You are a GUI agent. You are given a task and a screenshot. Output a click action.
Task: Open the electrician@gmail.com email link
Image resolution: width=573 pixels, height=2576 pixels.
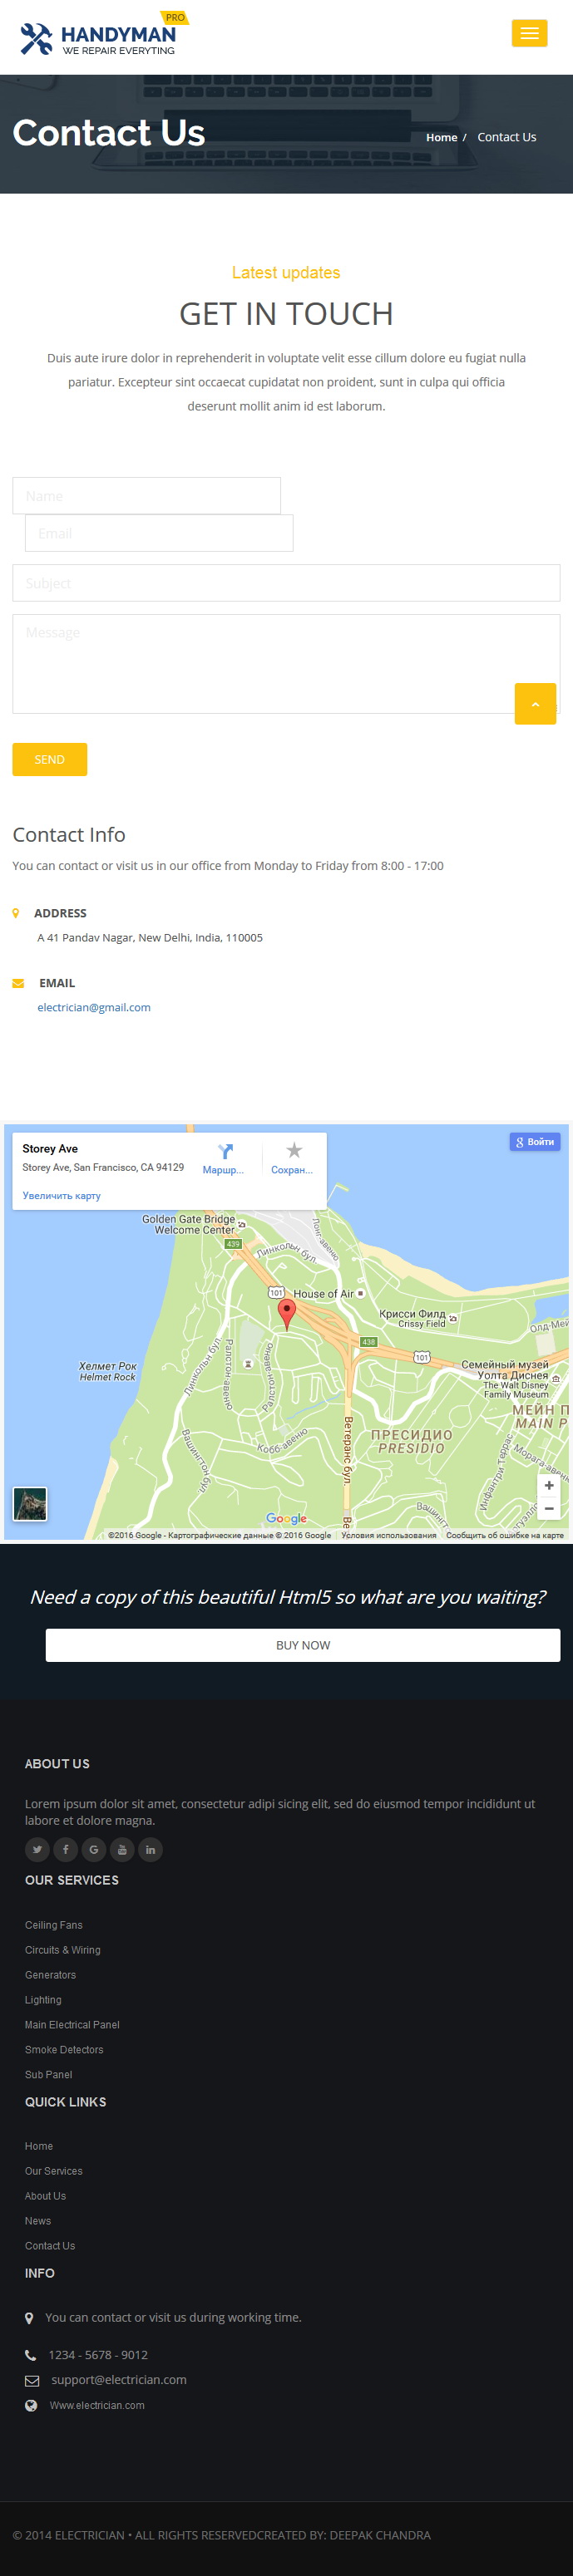click(94, 1007)
